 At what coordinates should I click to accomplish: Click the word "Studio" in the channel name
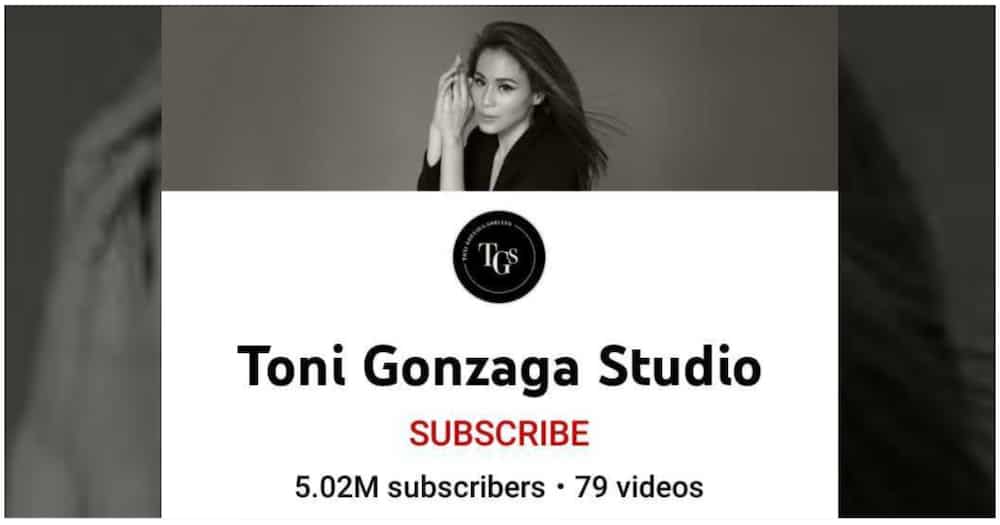[680, 366]
